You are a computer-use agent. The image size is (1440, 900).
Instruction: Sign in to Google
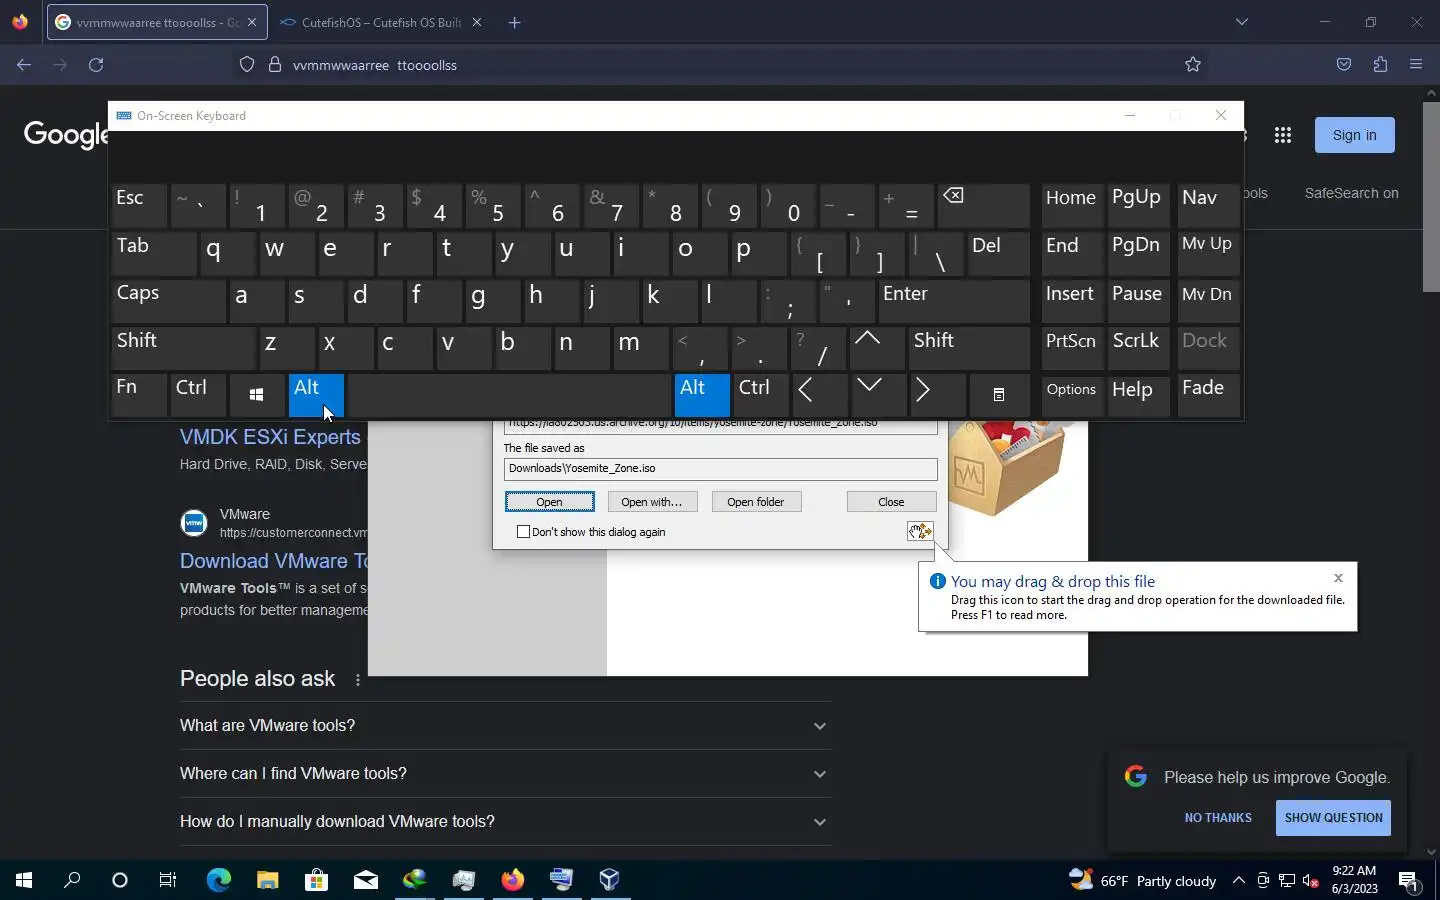[1354, 135]
